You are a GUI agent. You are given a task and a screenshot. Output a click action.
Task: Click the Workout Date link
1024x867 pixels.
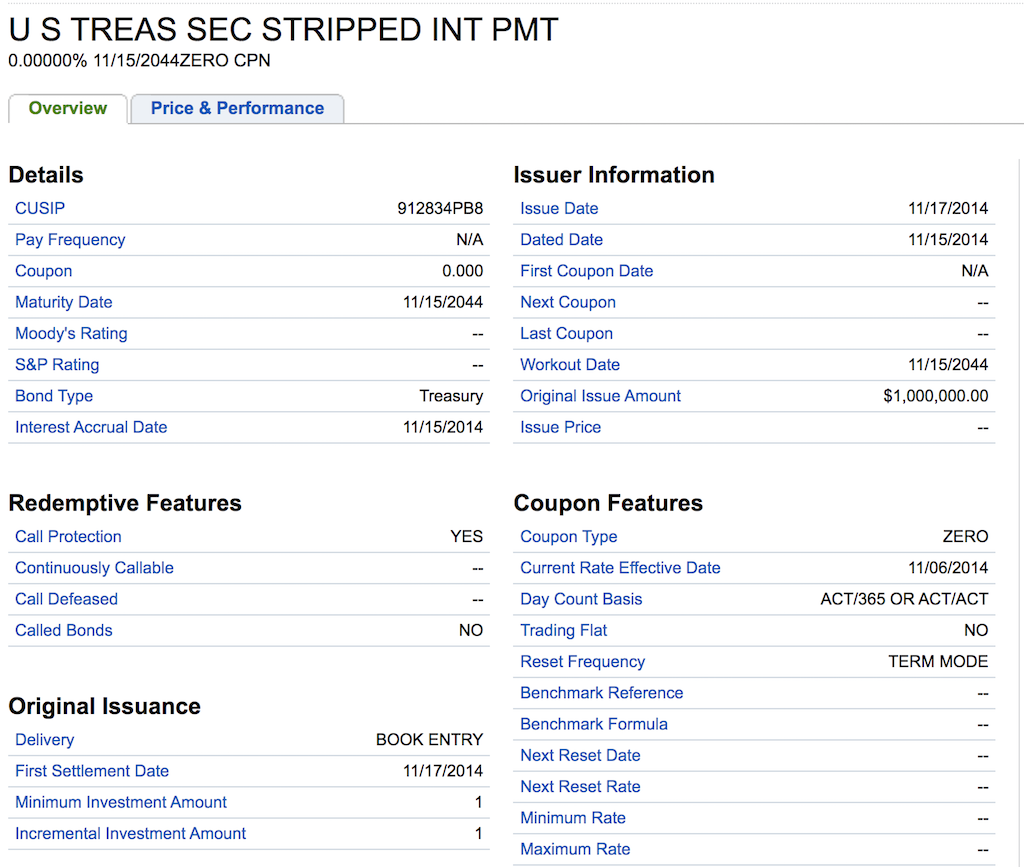[x=569, y=364]
